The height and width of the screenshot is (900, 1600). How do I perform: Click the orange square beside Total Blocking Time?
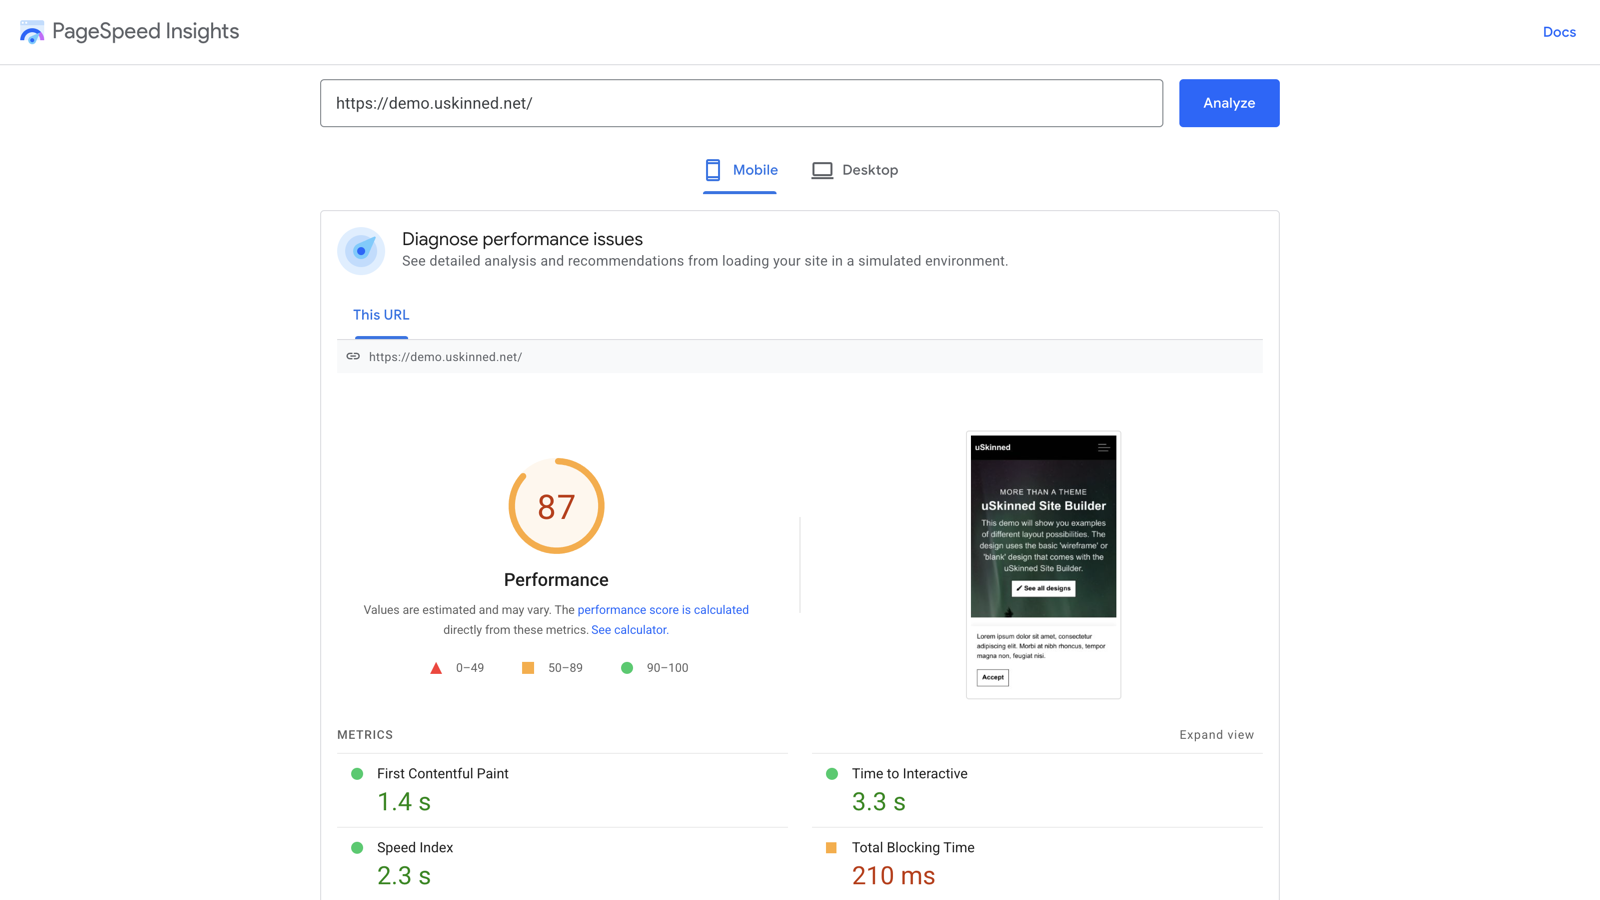coord(831,847)
